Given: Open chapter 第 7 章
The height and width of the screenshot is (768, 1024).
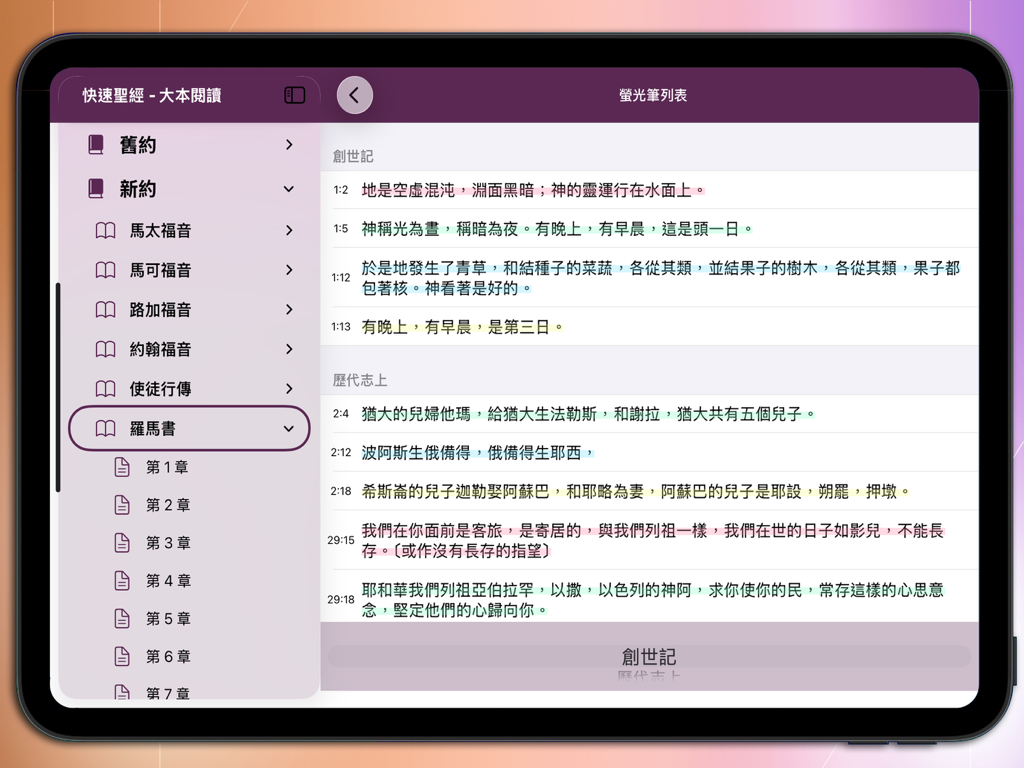Looking at the screenshot, I should pos(167,690).
